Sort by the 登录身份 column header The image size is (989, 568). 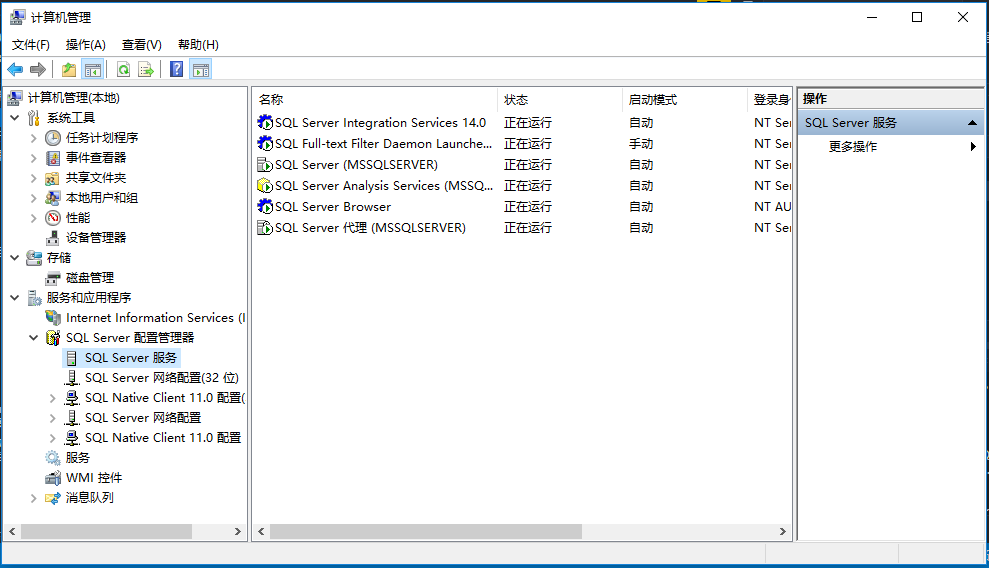770,100
